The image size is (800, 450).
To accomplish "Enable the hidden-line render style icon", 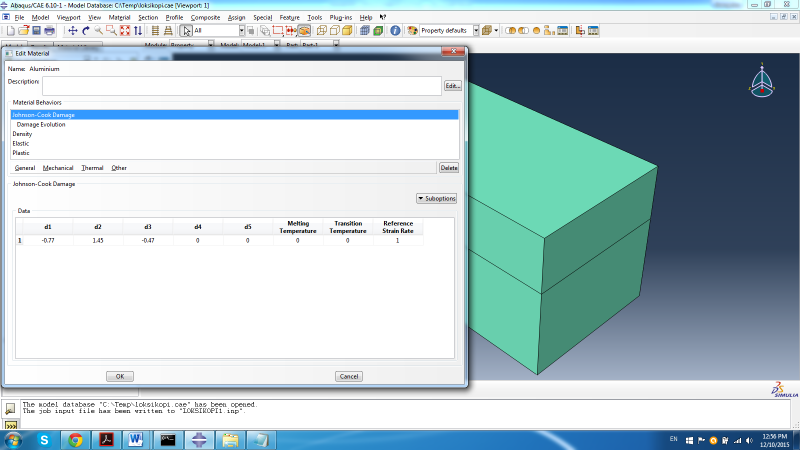I will point(335,31).
